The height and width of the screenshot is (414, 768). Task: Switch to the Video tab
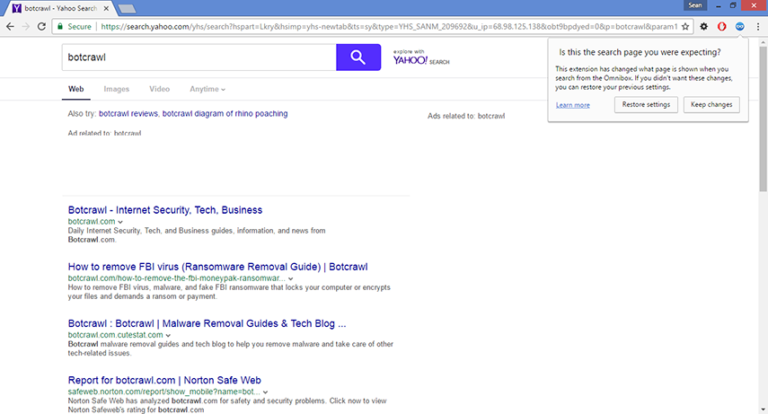point(159,89)
